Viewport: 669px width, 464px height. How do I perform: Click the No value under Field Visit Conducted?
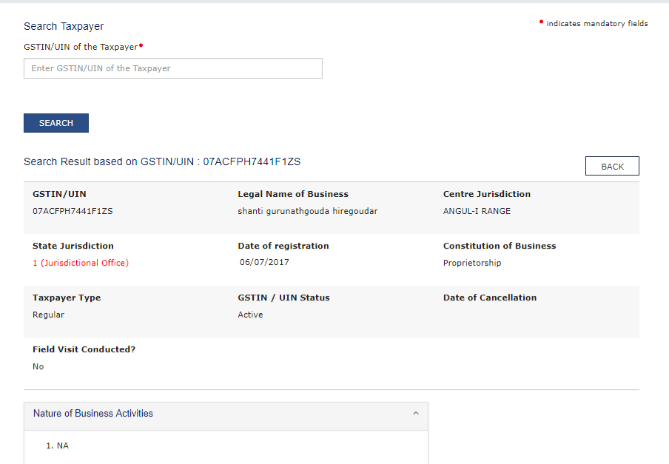click(38, 367)
